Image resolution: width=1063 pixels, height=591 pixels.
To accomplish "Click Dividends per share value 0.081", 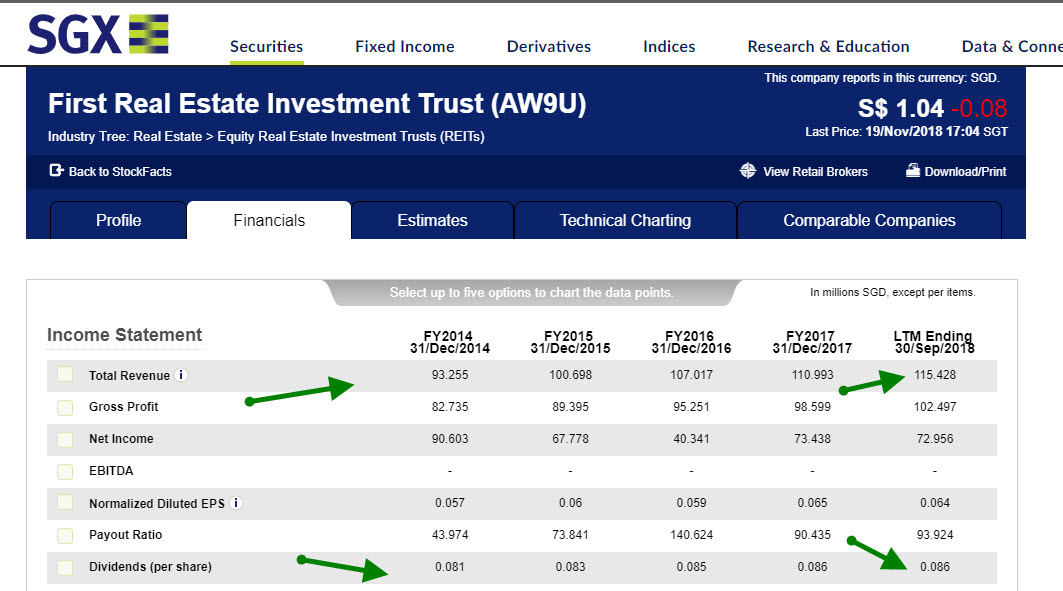I will [x=450, y=567].
